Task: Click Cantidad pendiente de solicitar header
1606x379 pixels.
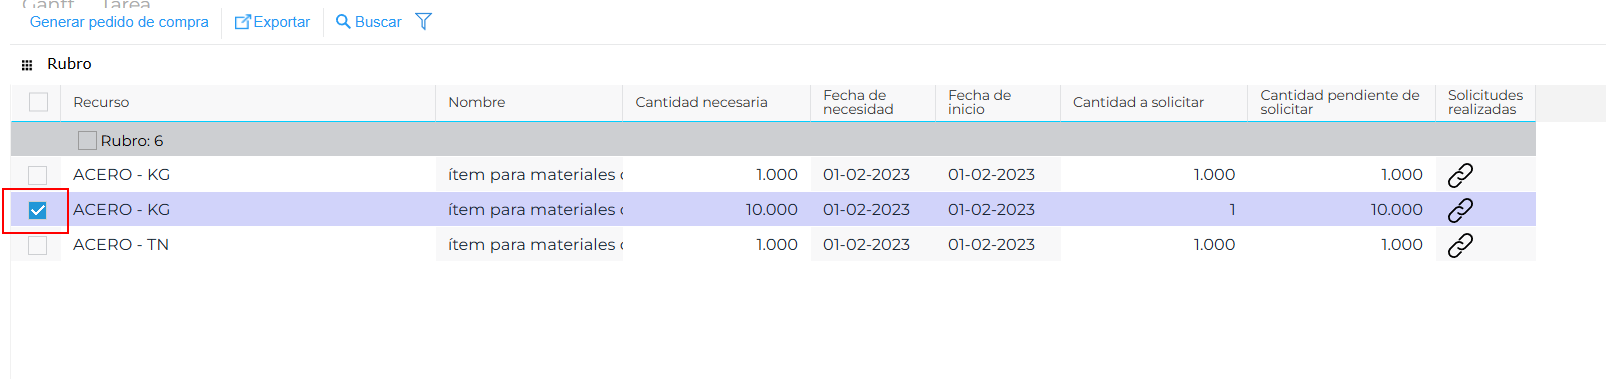Action: pos(1341,102)
